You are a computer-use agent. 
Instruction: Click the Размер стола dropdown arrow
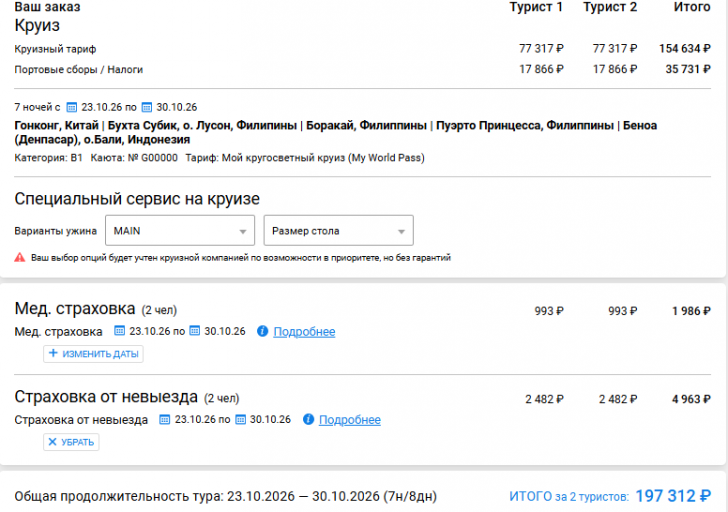point(401,231)
